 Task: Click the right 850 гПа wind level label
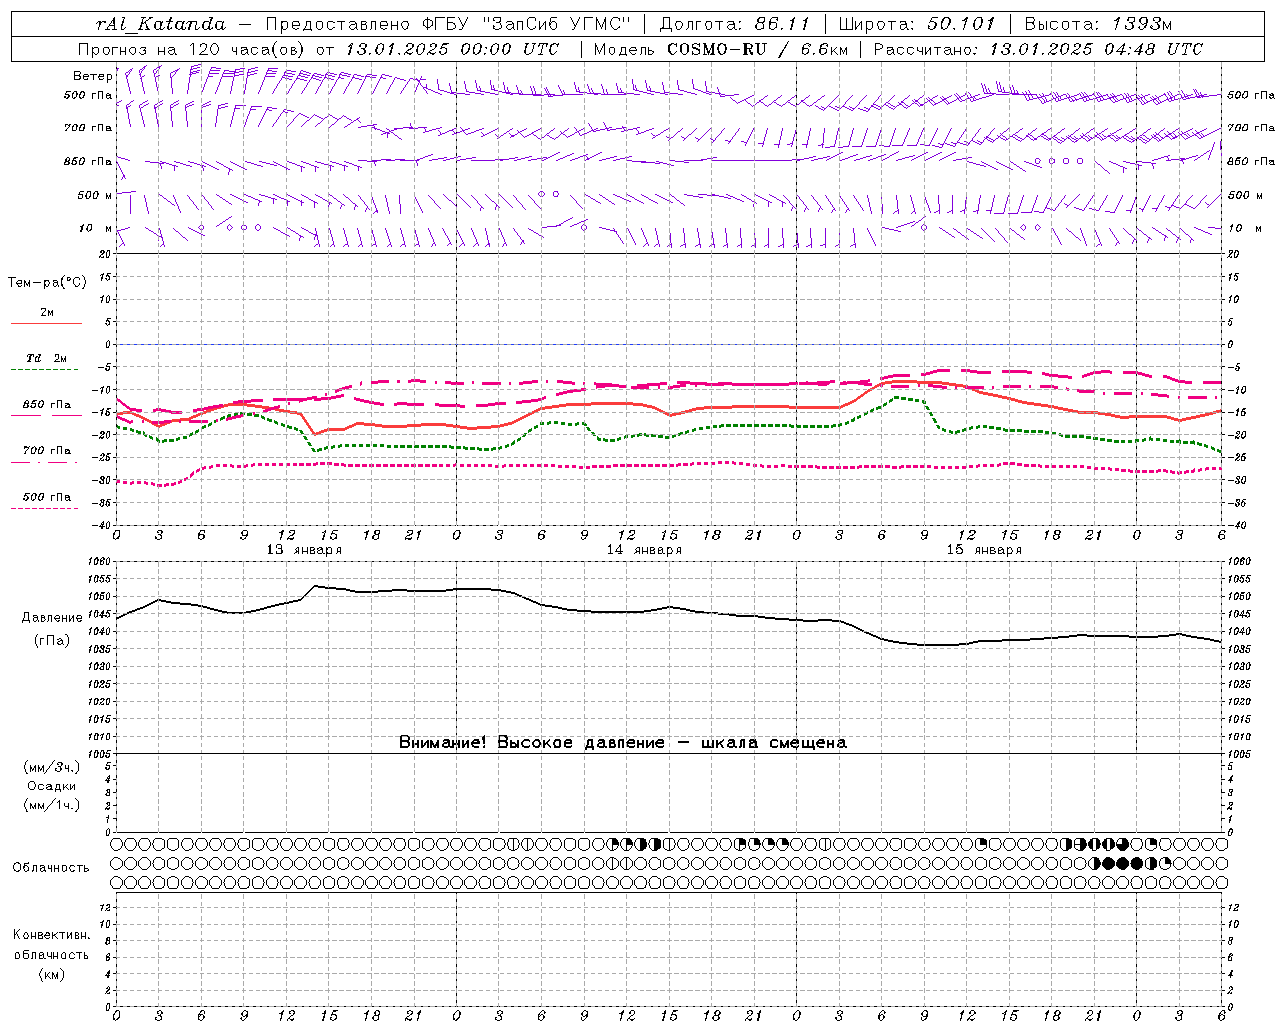click(x=1251, y=161)
